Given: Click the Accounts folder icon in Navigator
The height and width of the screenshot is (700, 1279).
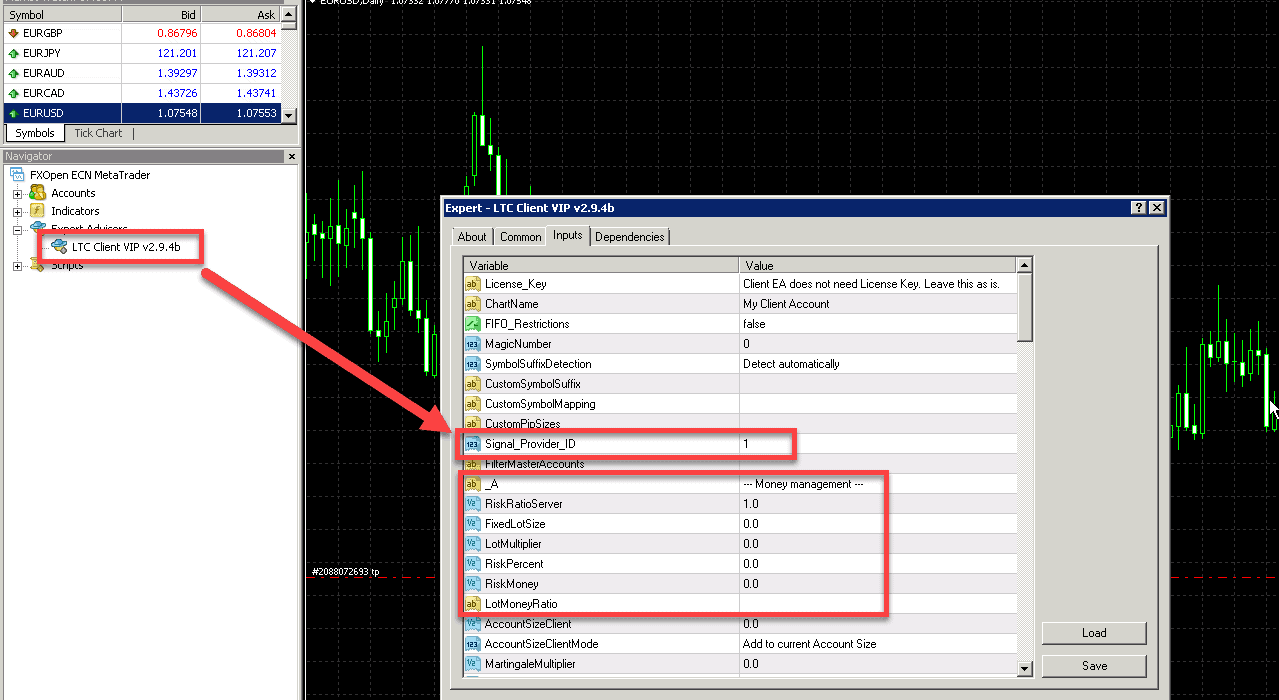Looking at the screenshot, I should pyautogui.click(x=38, y=193).
